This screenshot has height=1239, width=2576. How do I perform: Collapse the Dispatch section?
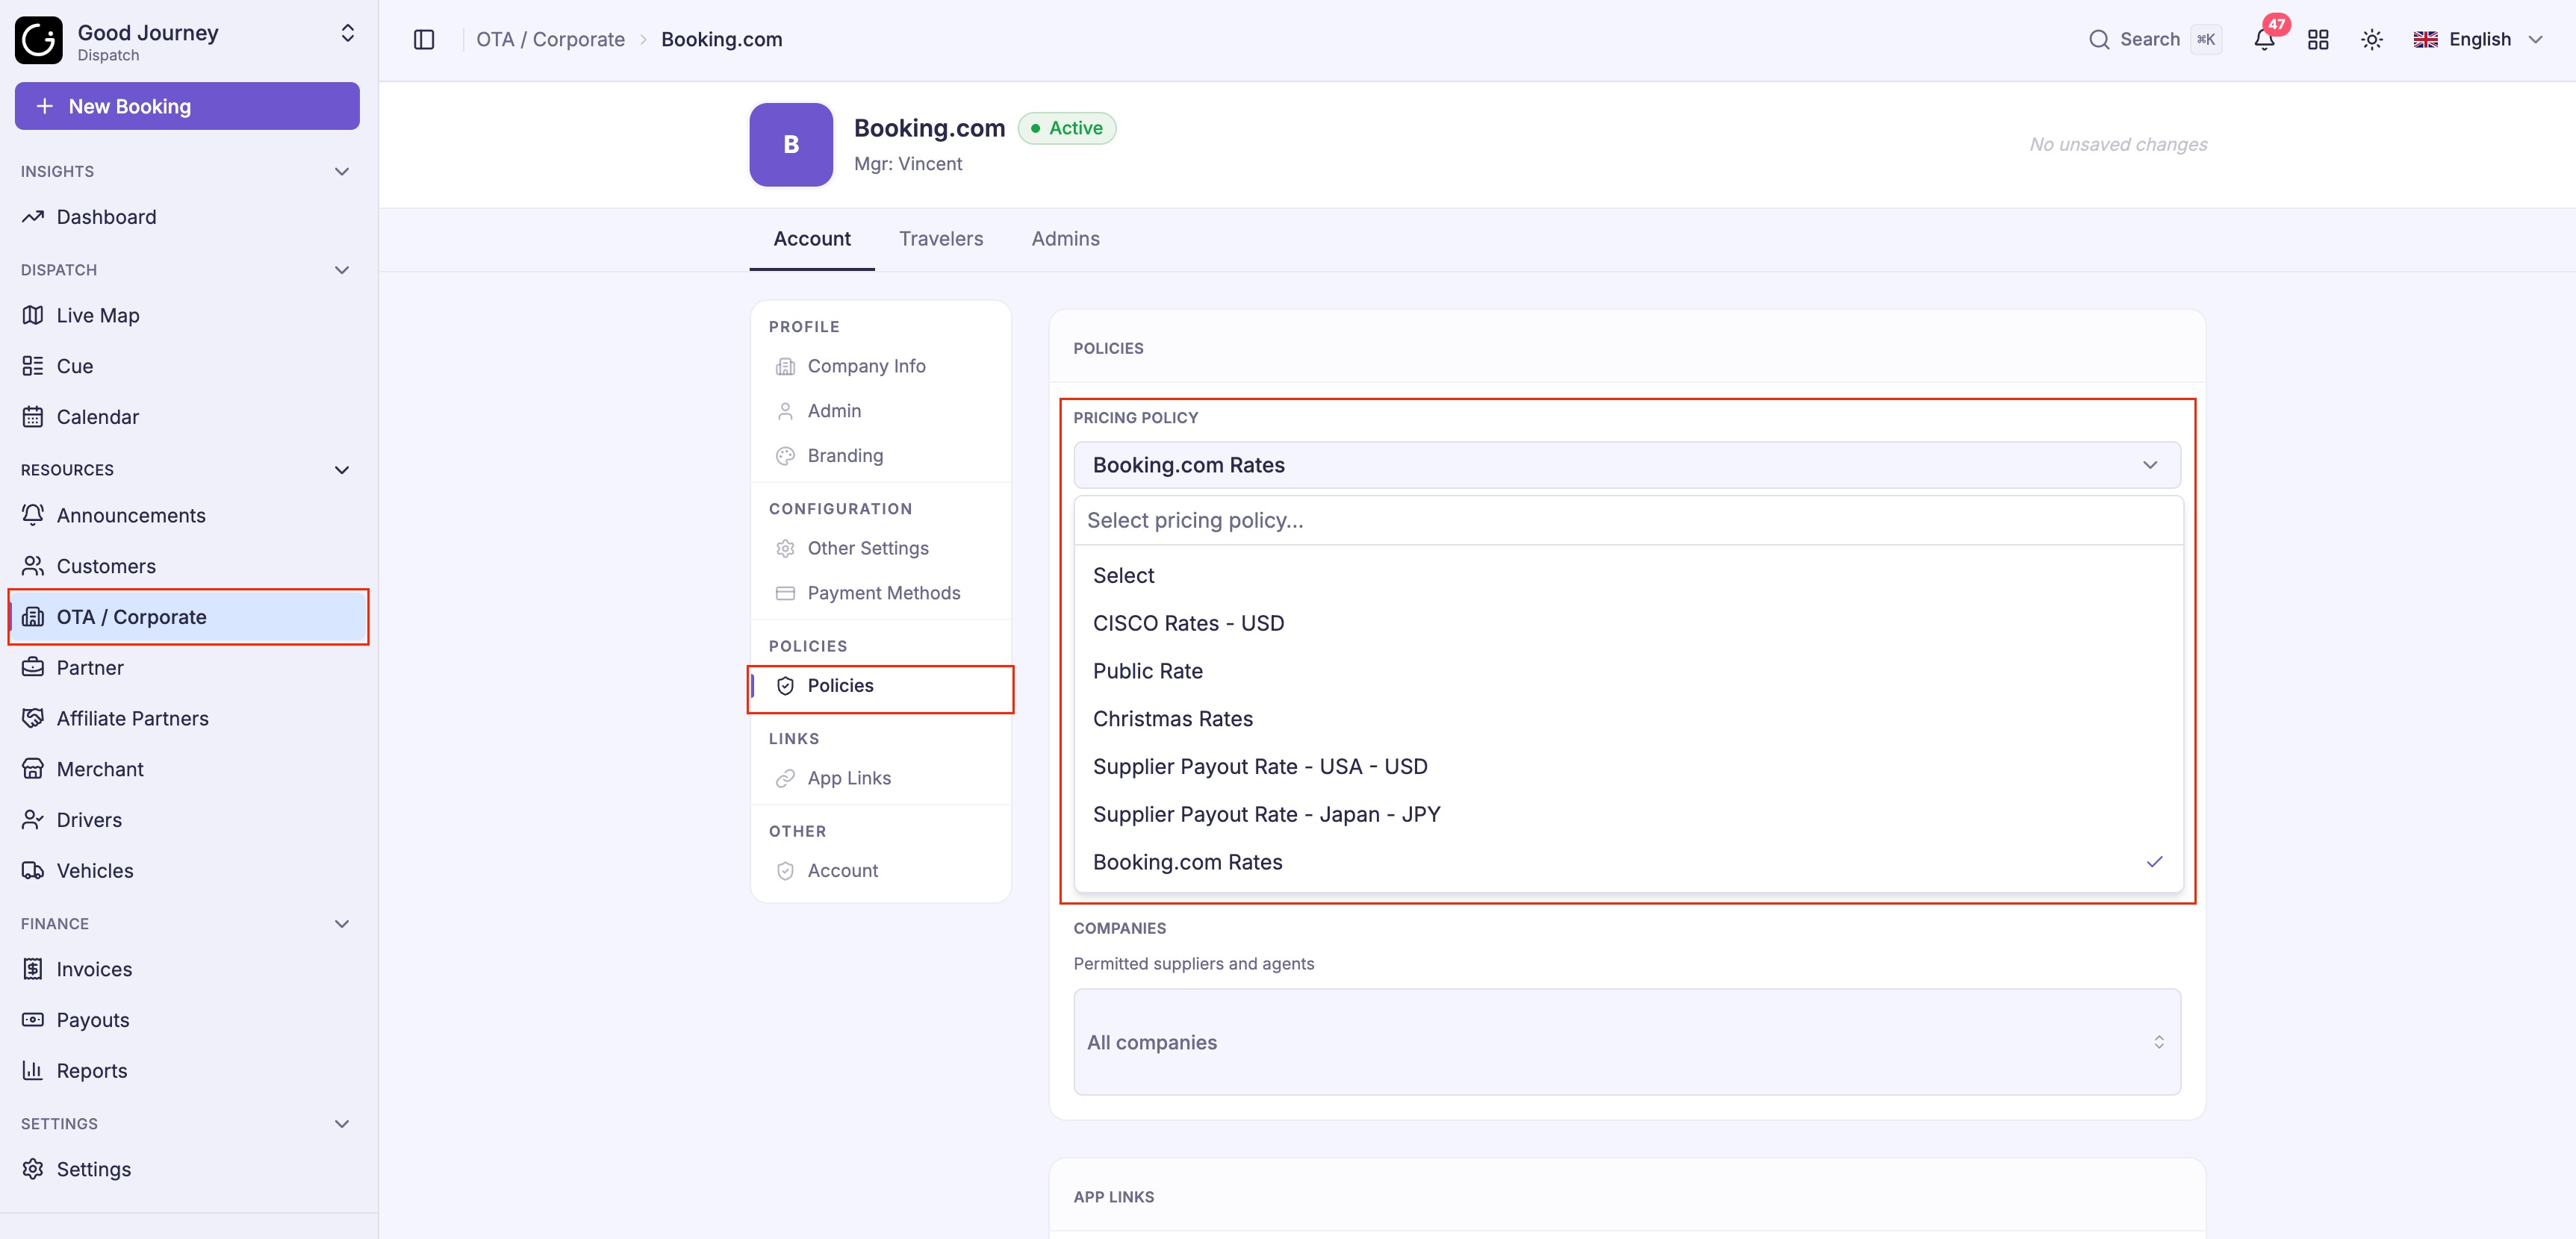point(342,270)
